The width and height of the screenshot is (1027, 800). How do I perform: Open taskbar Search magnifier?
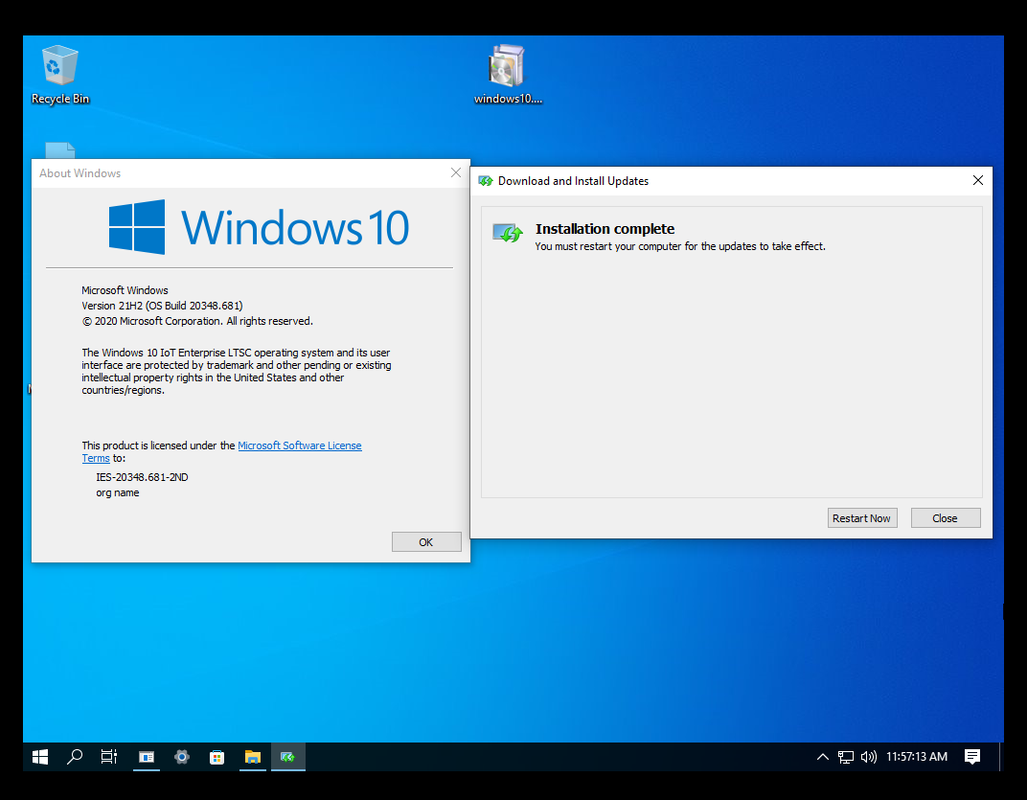point(75,757)
